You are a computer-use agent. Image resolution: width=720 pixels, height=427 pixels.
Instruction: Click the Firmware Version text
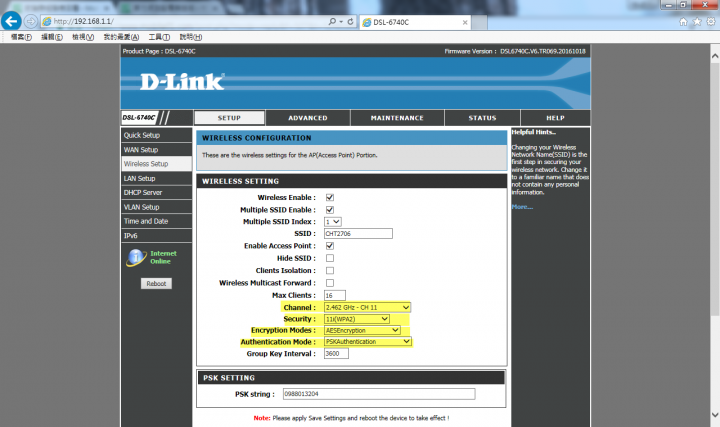coord(515,51)
